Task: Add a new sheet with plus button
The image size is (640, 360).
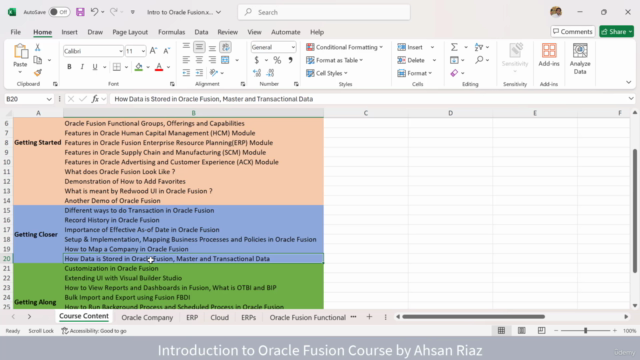Action: pos(369,317)
